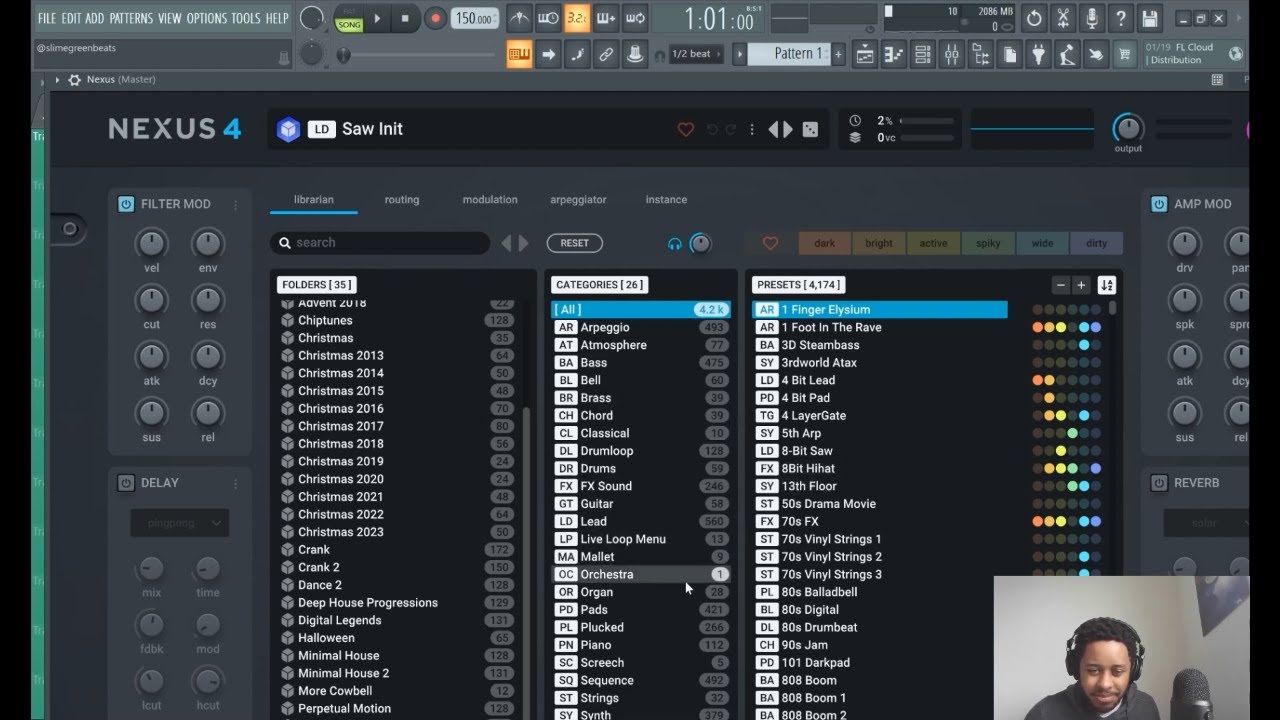
Task: Click the filter cut knob
Action: 152,299
